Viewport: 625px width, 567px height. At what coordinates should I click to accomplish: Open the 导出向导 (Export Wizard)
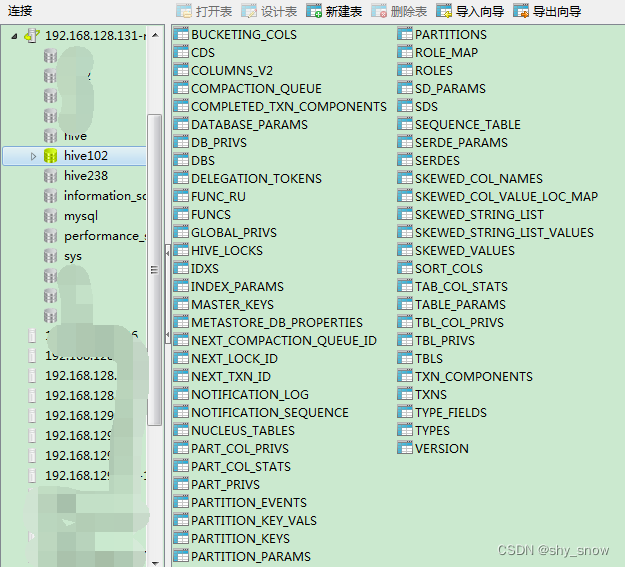pos(547,12)
